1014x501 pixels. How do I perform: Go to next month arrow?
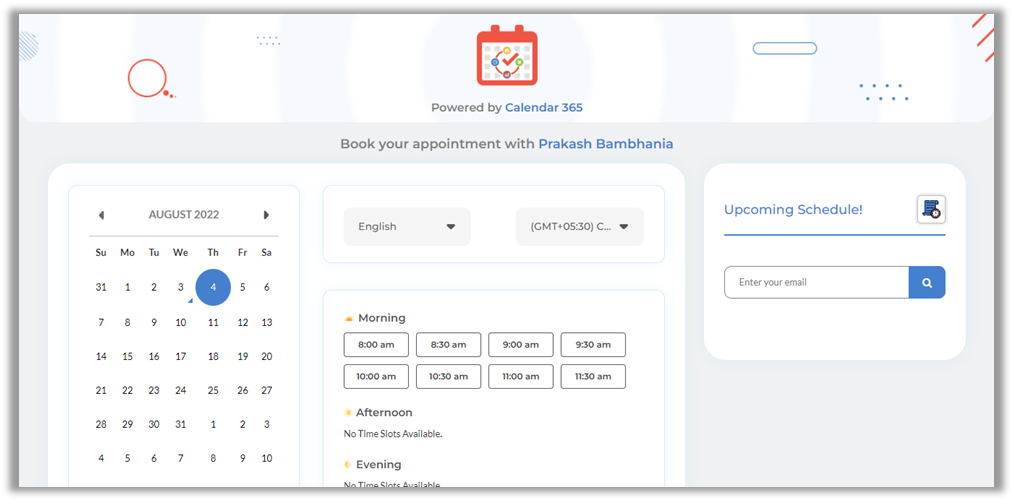coord(266,215)
